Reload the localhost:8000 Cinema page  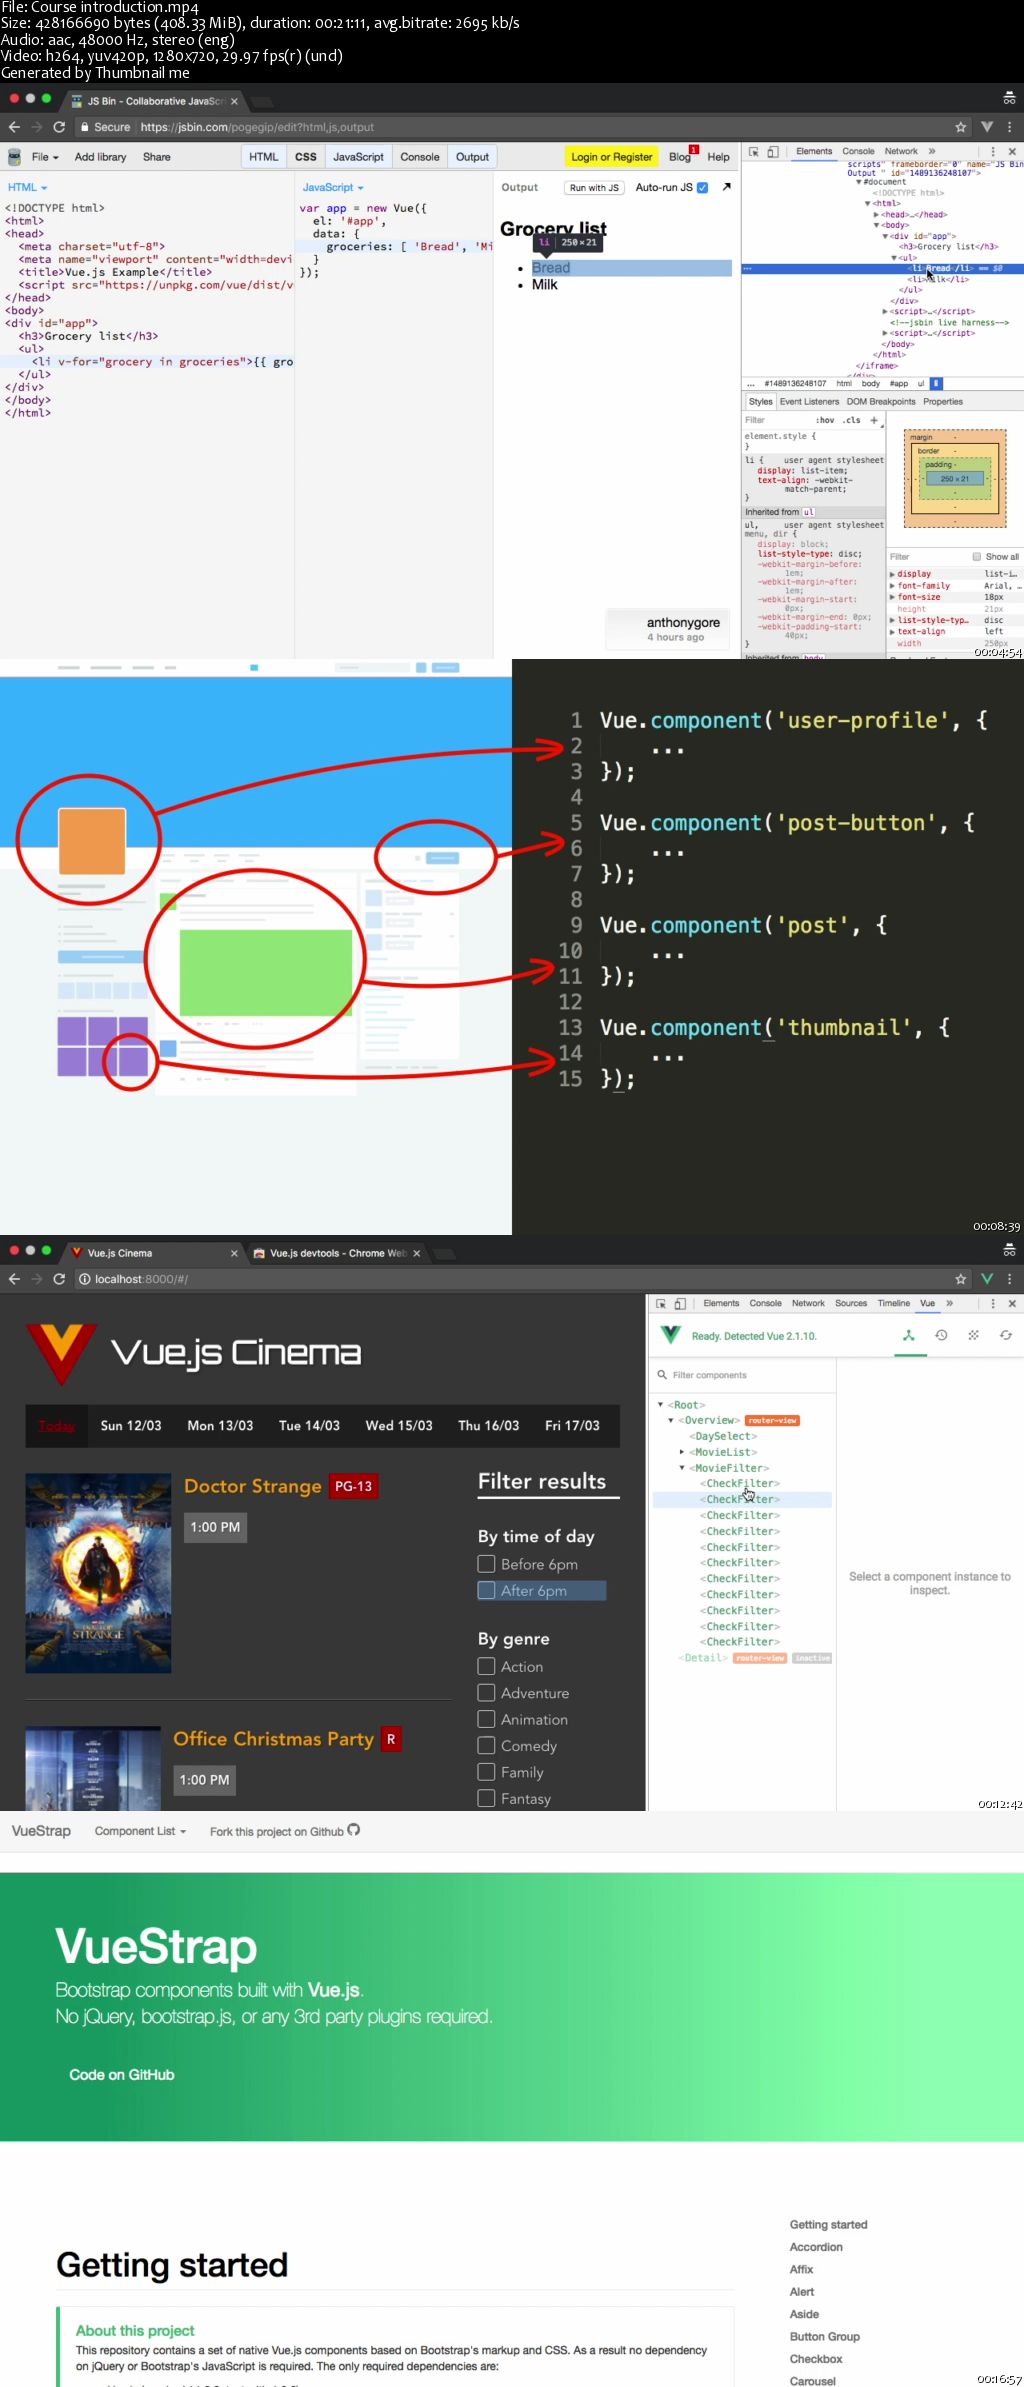[x=59, y=1279]
